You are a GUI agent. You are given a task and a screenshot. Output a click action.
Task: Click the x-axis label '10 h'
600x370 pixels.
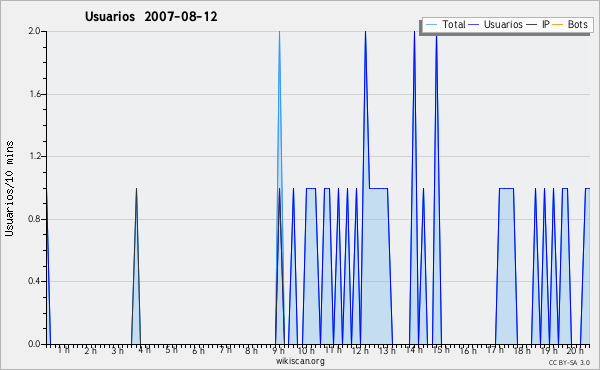point(306,350)
